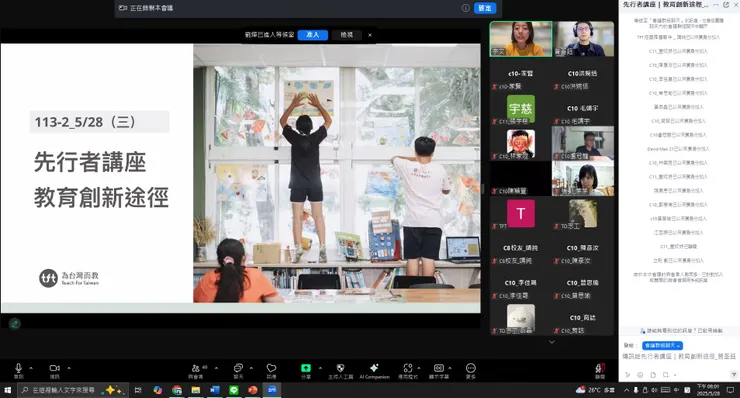
Task: Open the send-to recipient dropdown
Action: 662,346
